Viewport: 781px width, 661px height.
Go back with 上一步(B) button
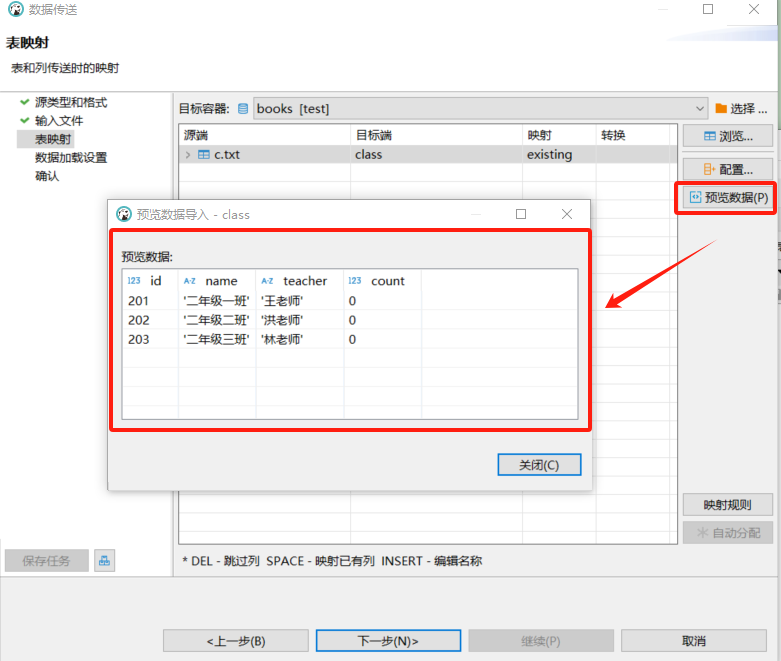[236, 641]
